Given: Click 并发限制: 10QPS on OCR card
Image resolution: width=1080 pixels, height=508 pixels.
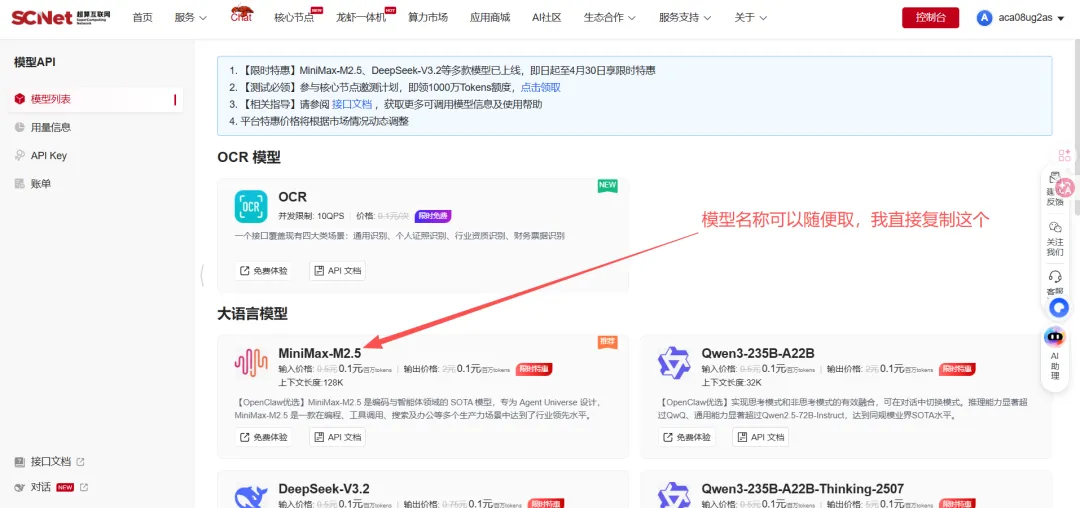Looking at the screenshot, I should (311, 216).
